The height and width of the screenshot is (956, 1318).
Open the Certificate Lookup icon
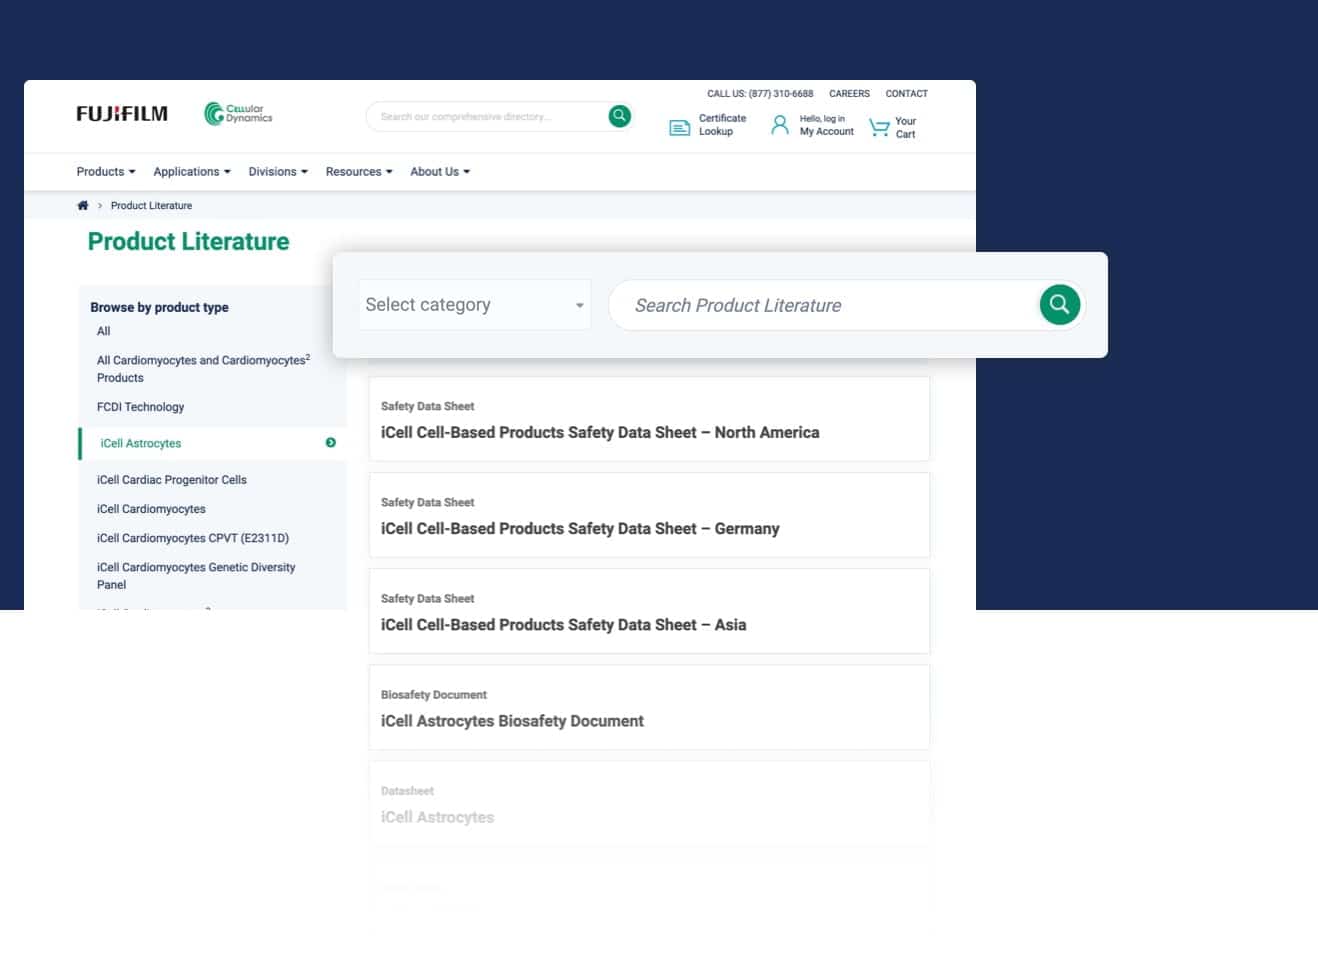click(x=680, y=127)
